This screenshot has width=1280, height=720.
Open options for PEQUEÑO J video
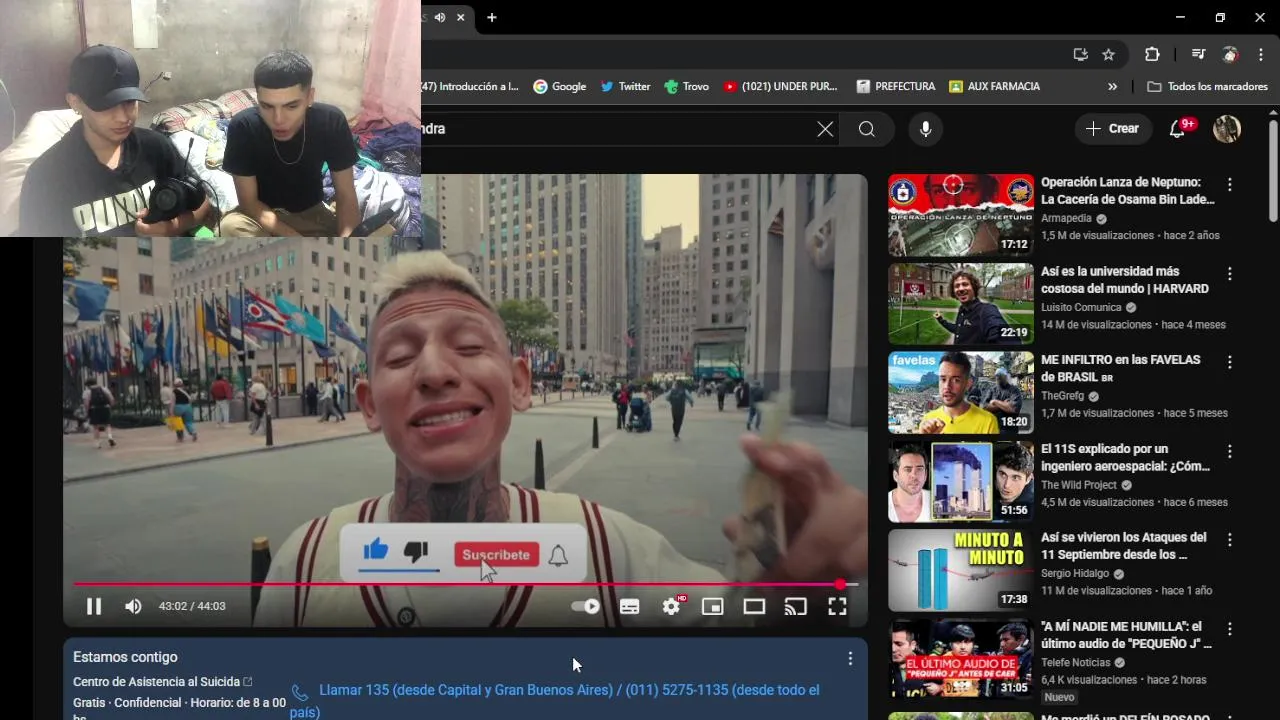point(1230,629)
